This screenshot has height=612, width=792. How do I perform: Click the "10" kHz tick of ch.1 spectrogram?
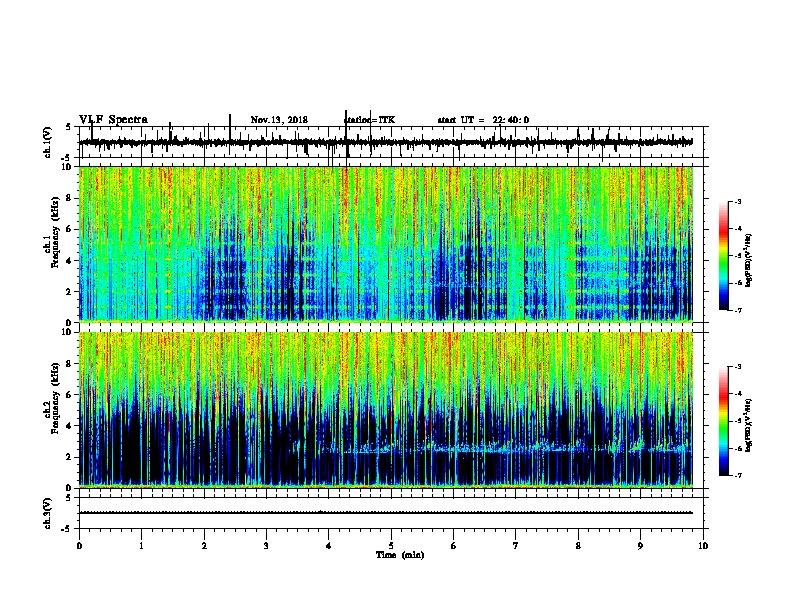67,167
